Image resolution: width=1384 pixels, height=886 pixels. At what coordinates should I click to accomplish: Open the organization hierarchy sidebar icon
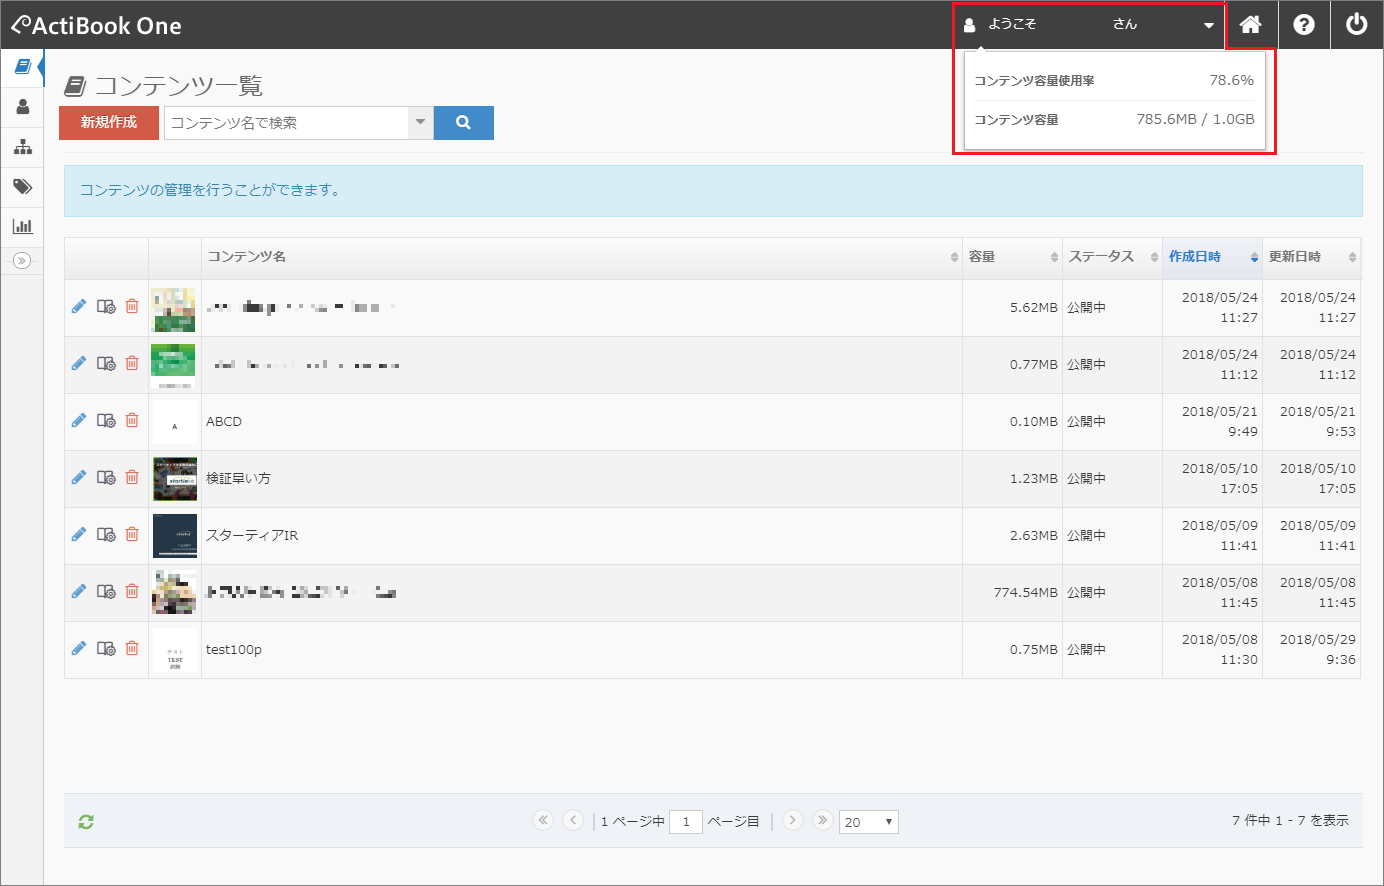pyautogui.click(x=22, y=147)
